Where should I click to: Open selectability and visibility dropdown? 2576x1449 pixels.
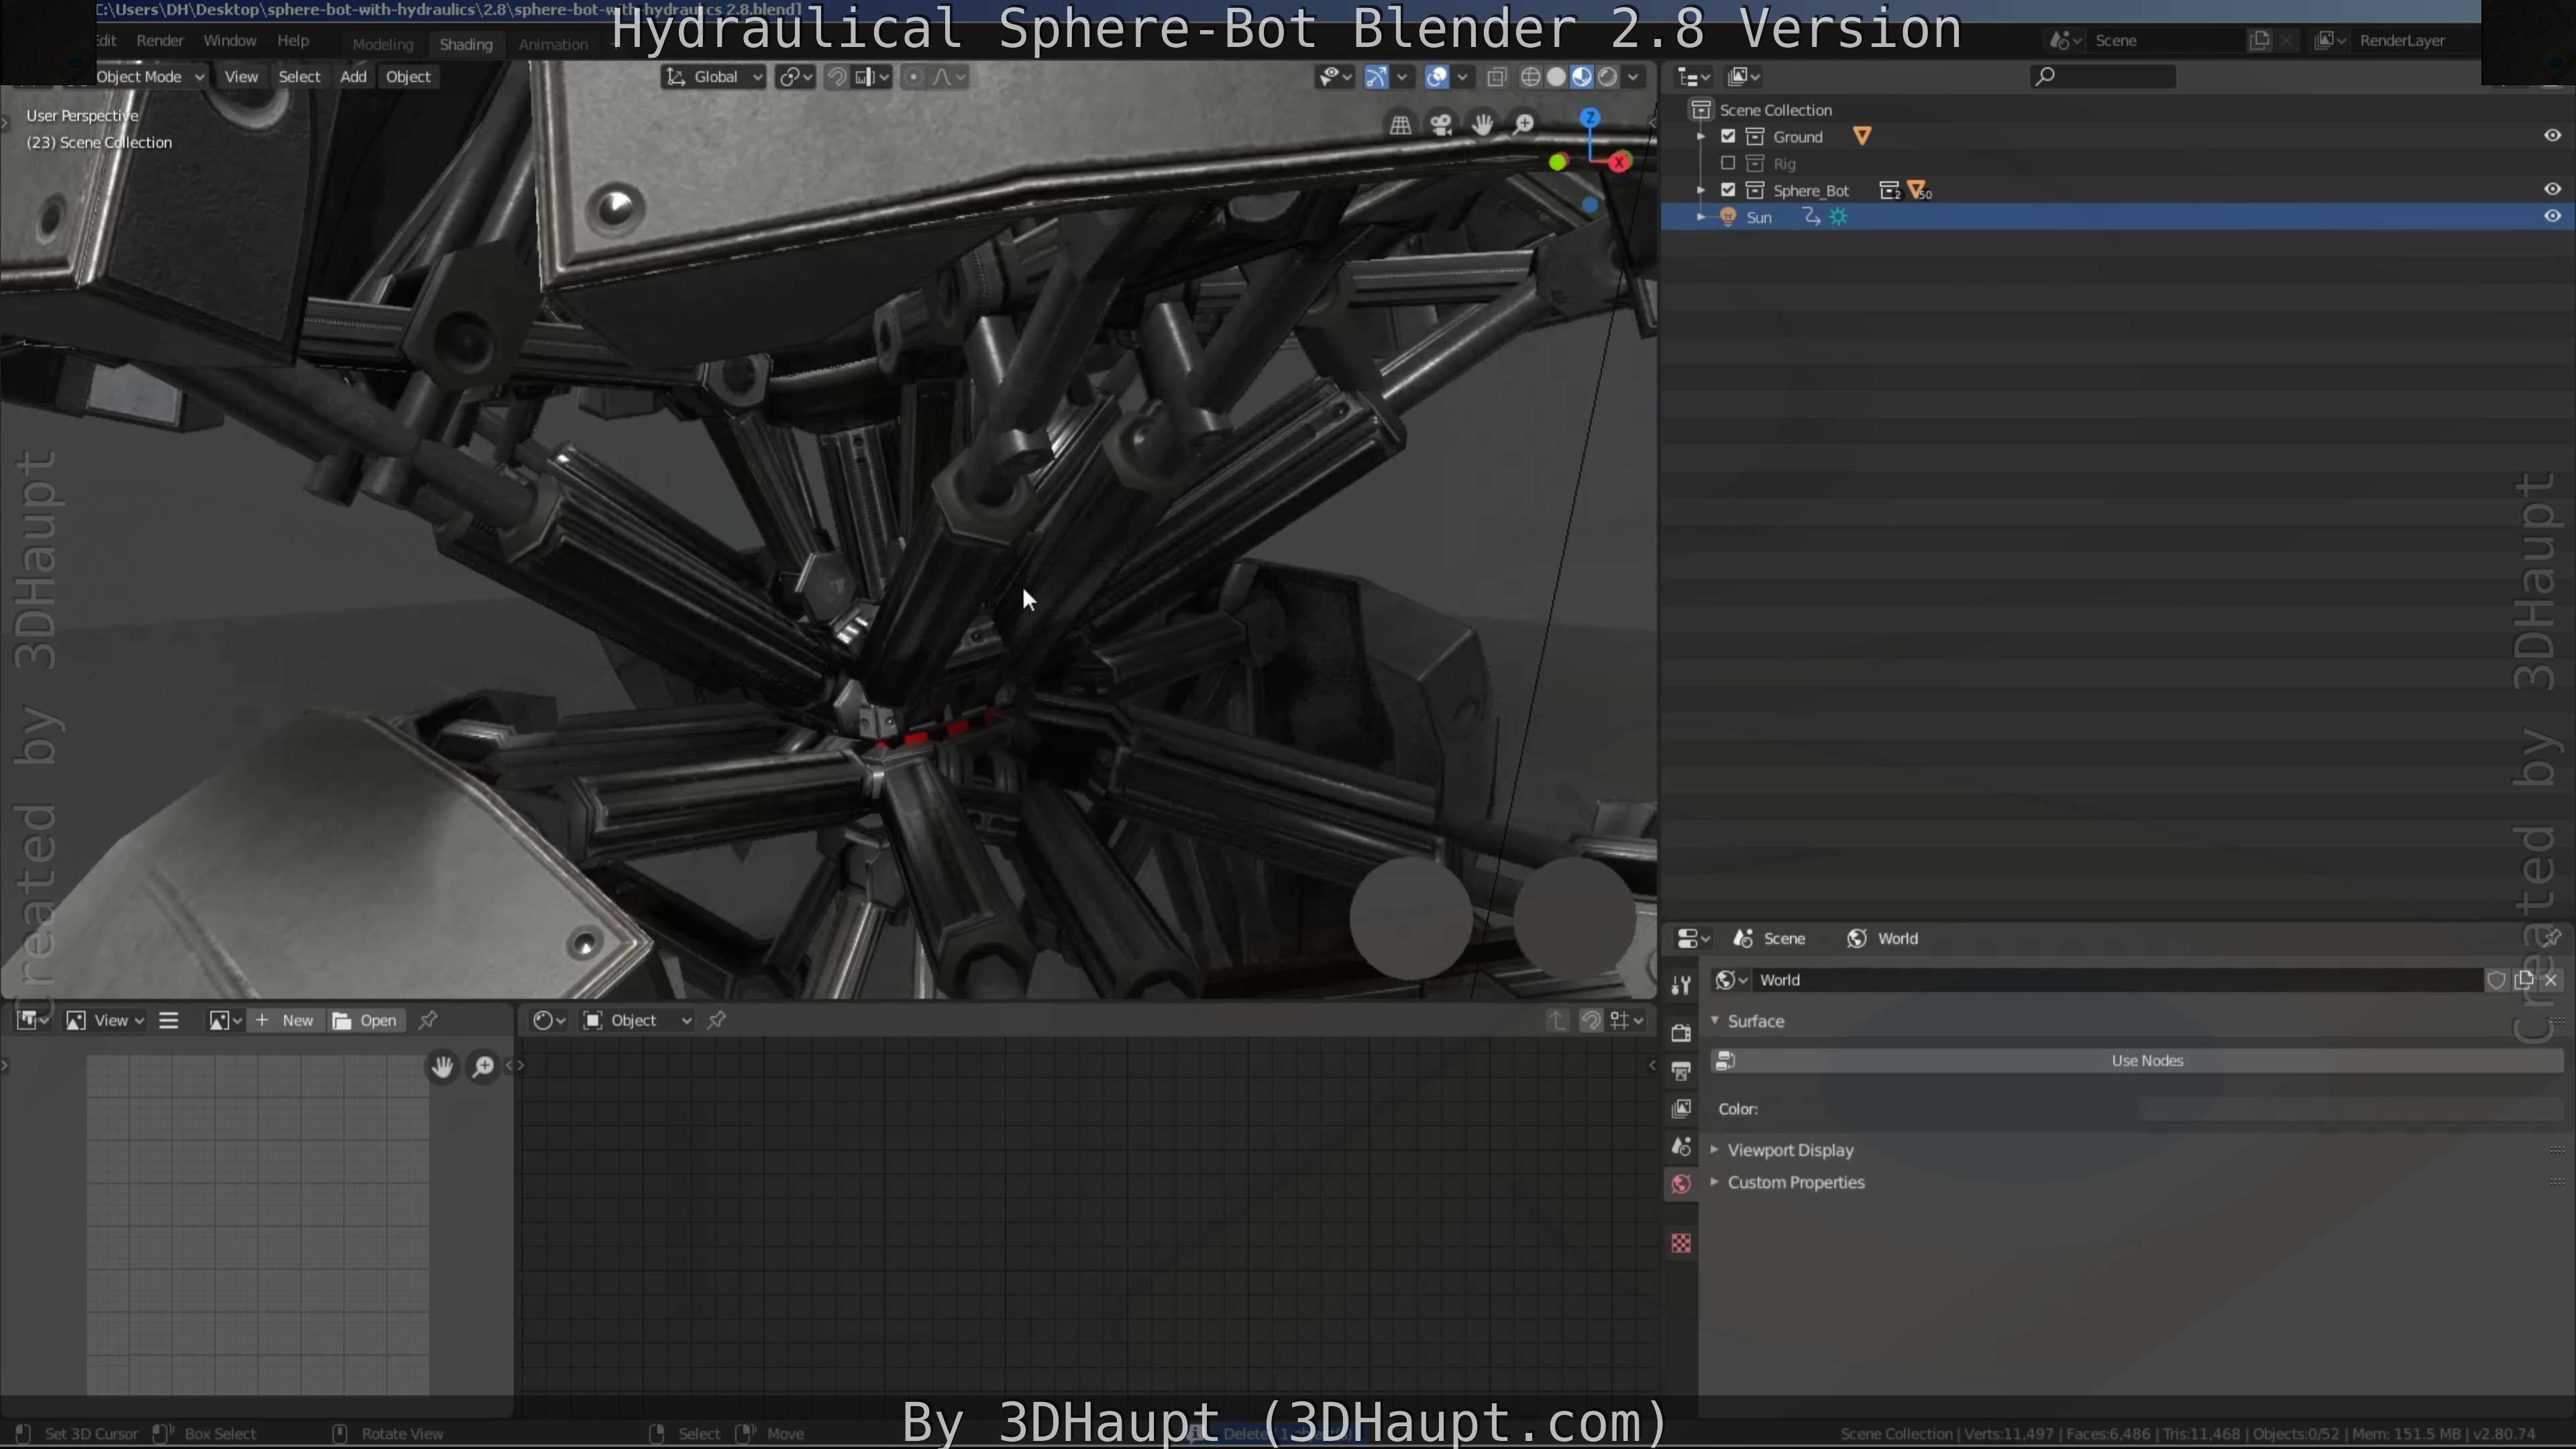(x=1335, y=77)
